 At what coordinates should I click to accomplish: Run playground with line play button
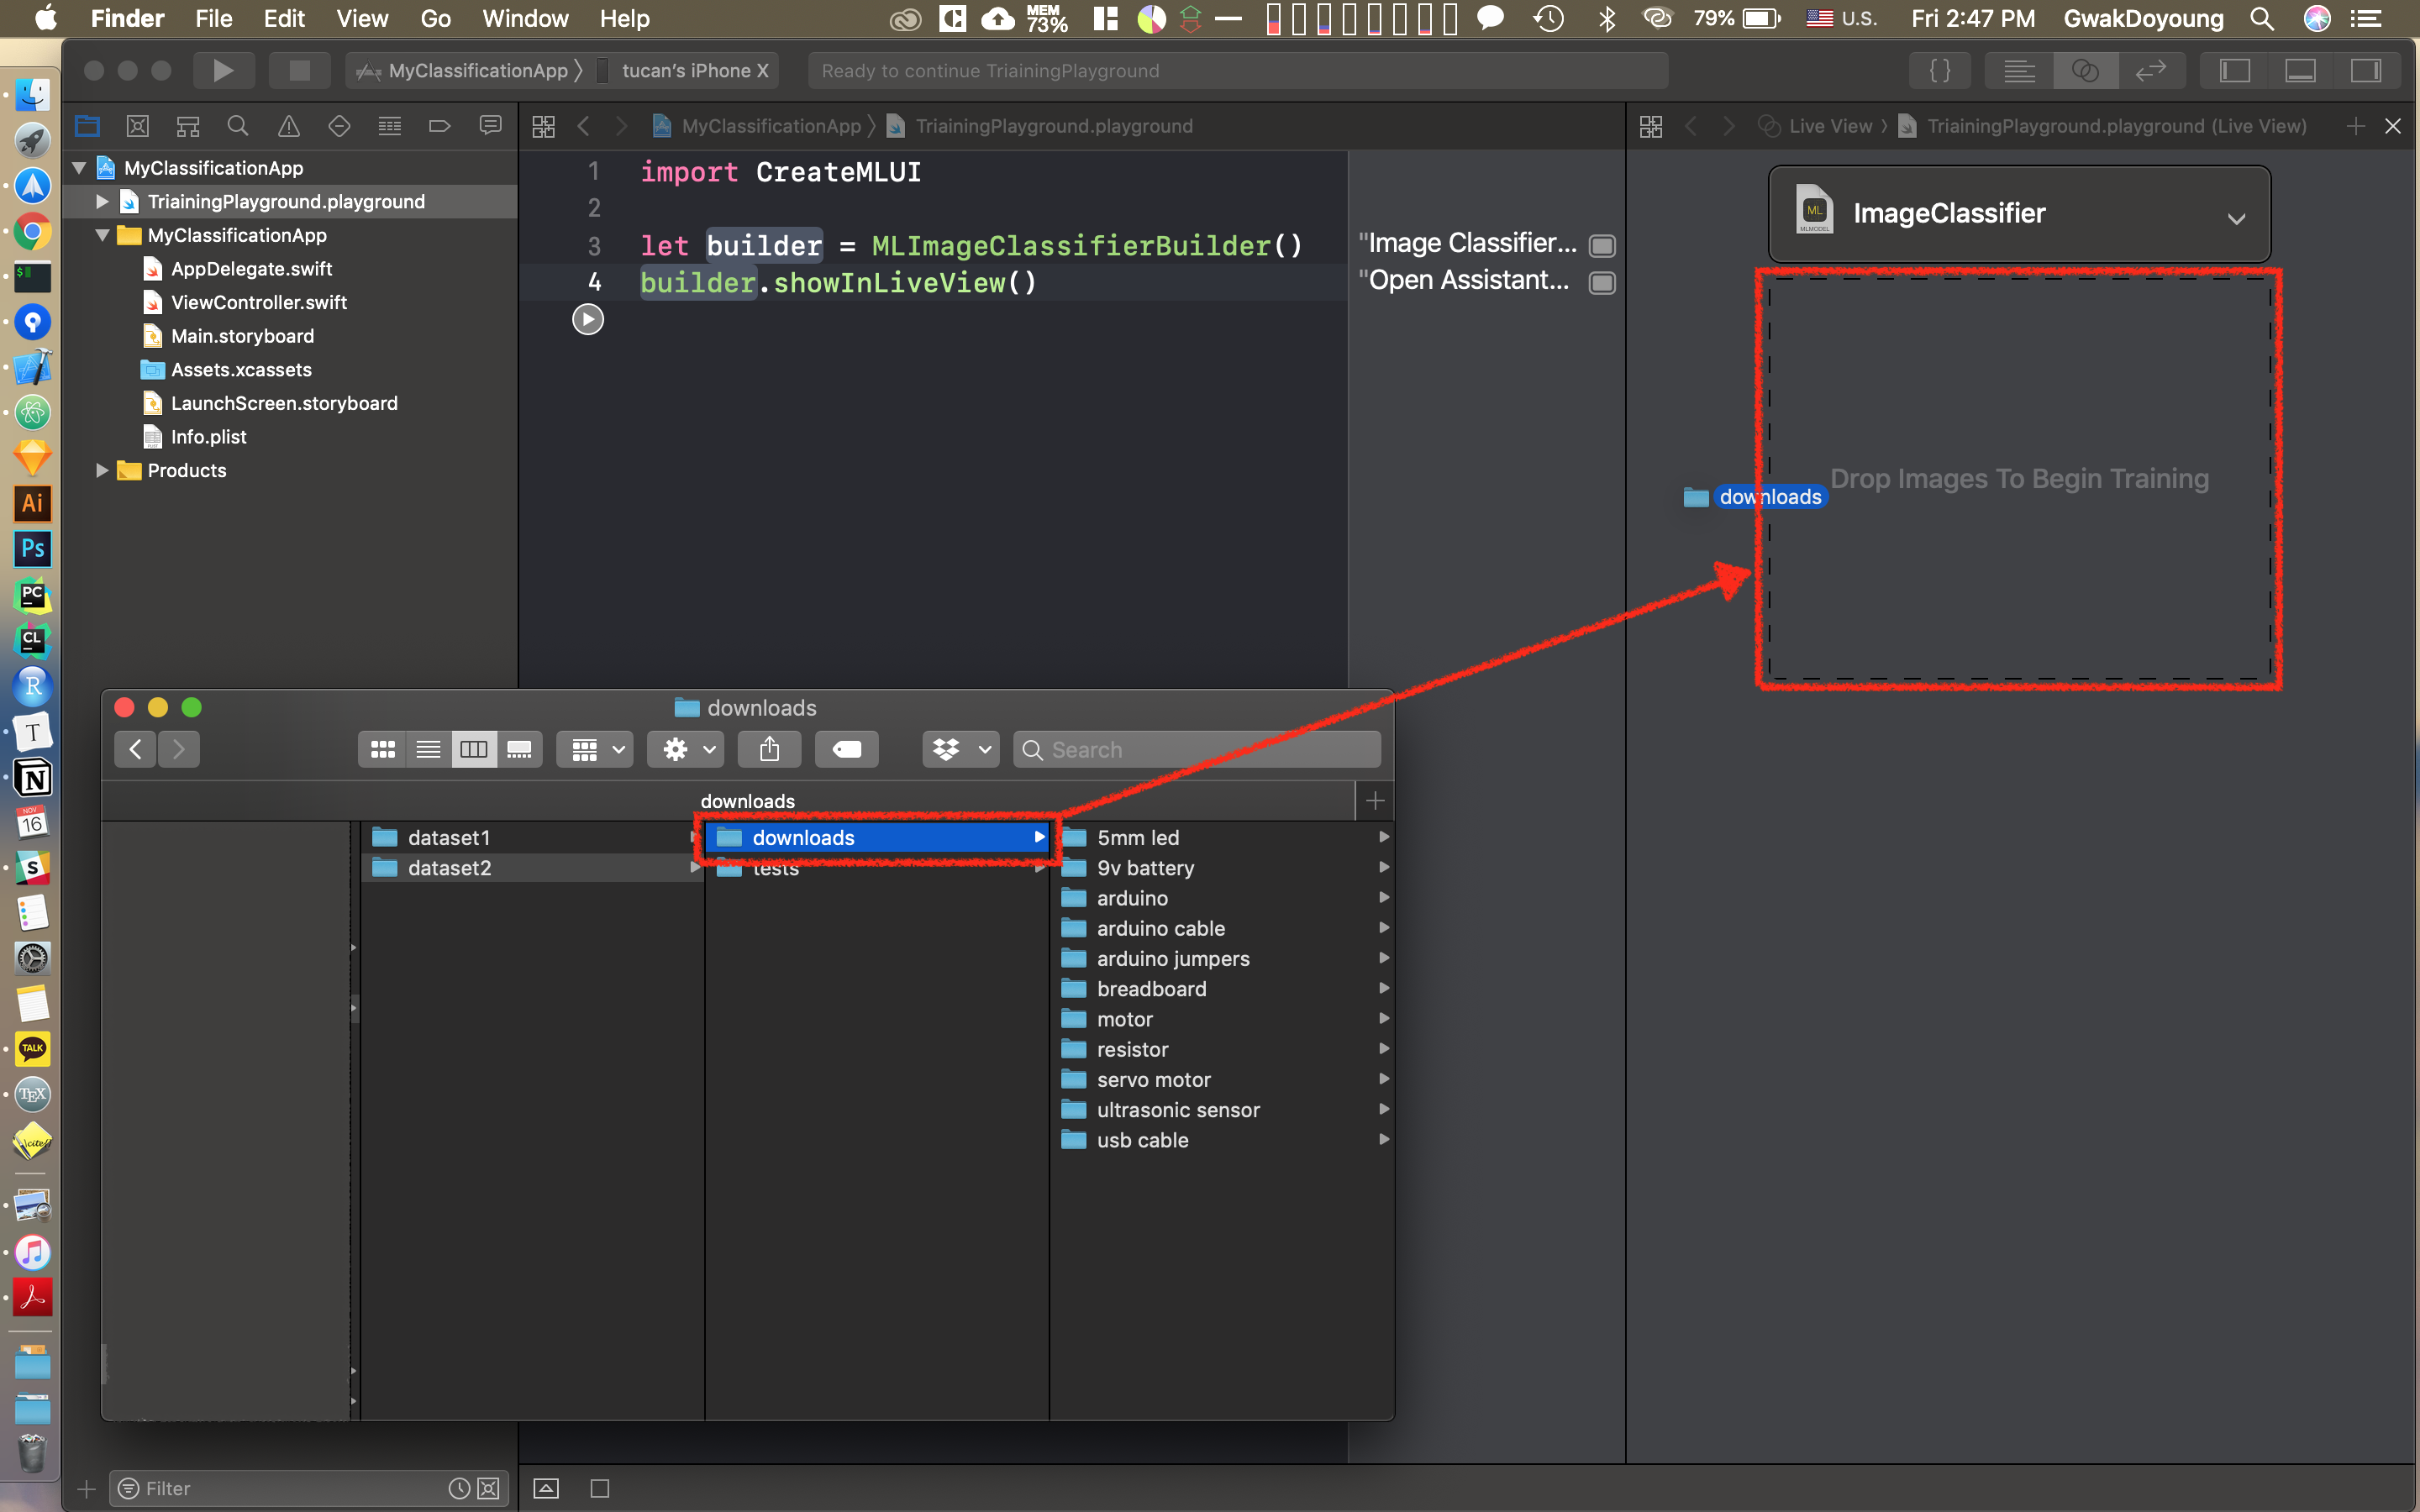(587, 319)
